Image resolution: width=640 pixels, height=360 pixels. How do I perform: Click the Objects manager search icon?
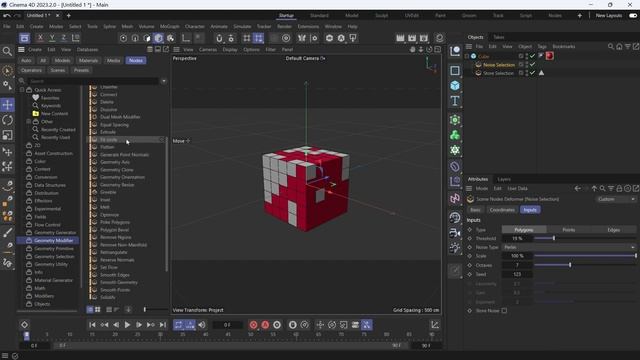click(611, 47)
